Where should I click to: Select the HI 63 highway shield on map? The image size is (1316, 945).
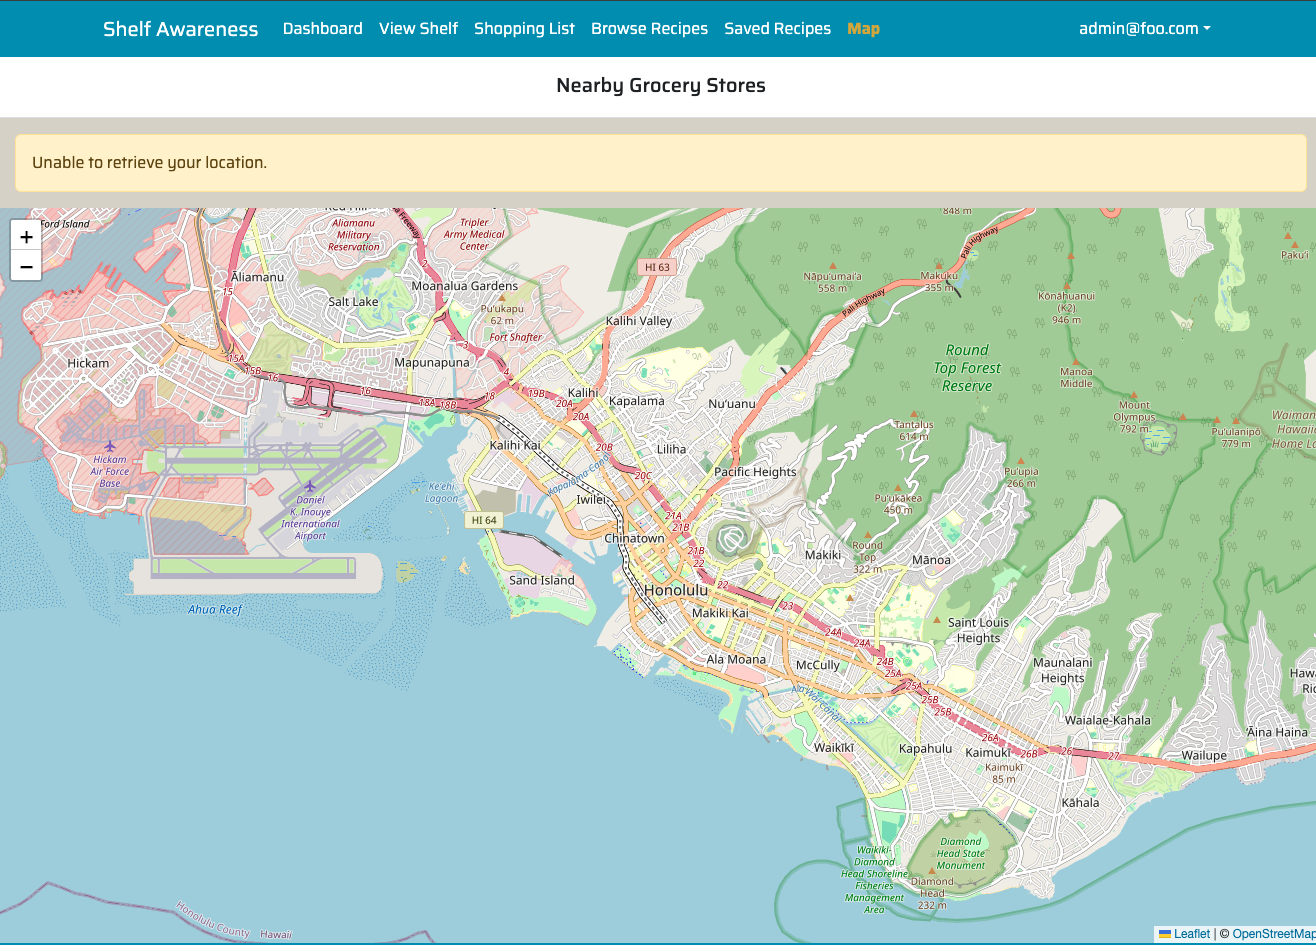656,266
